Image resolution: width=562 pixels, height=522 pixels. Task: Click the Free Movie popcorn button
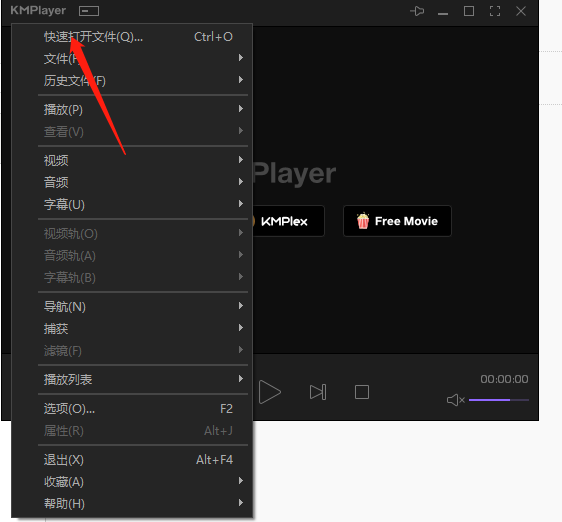pyautogui.click(x=397, y=221)
